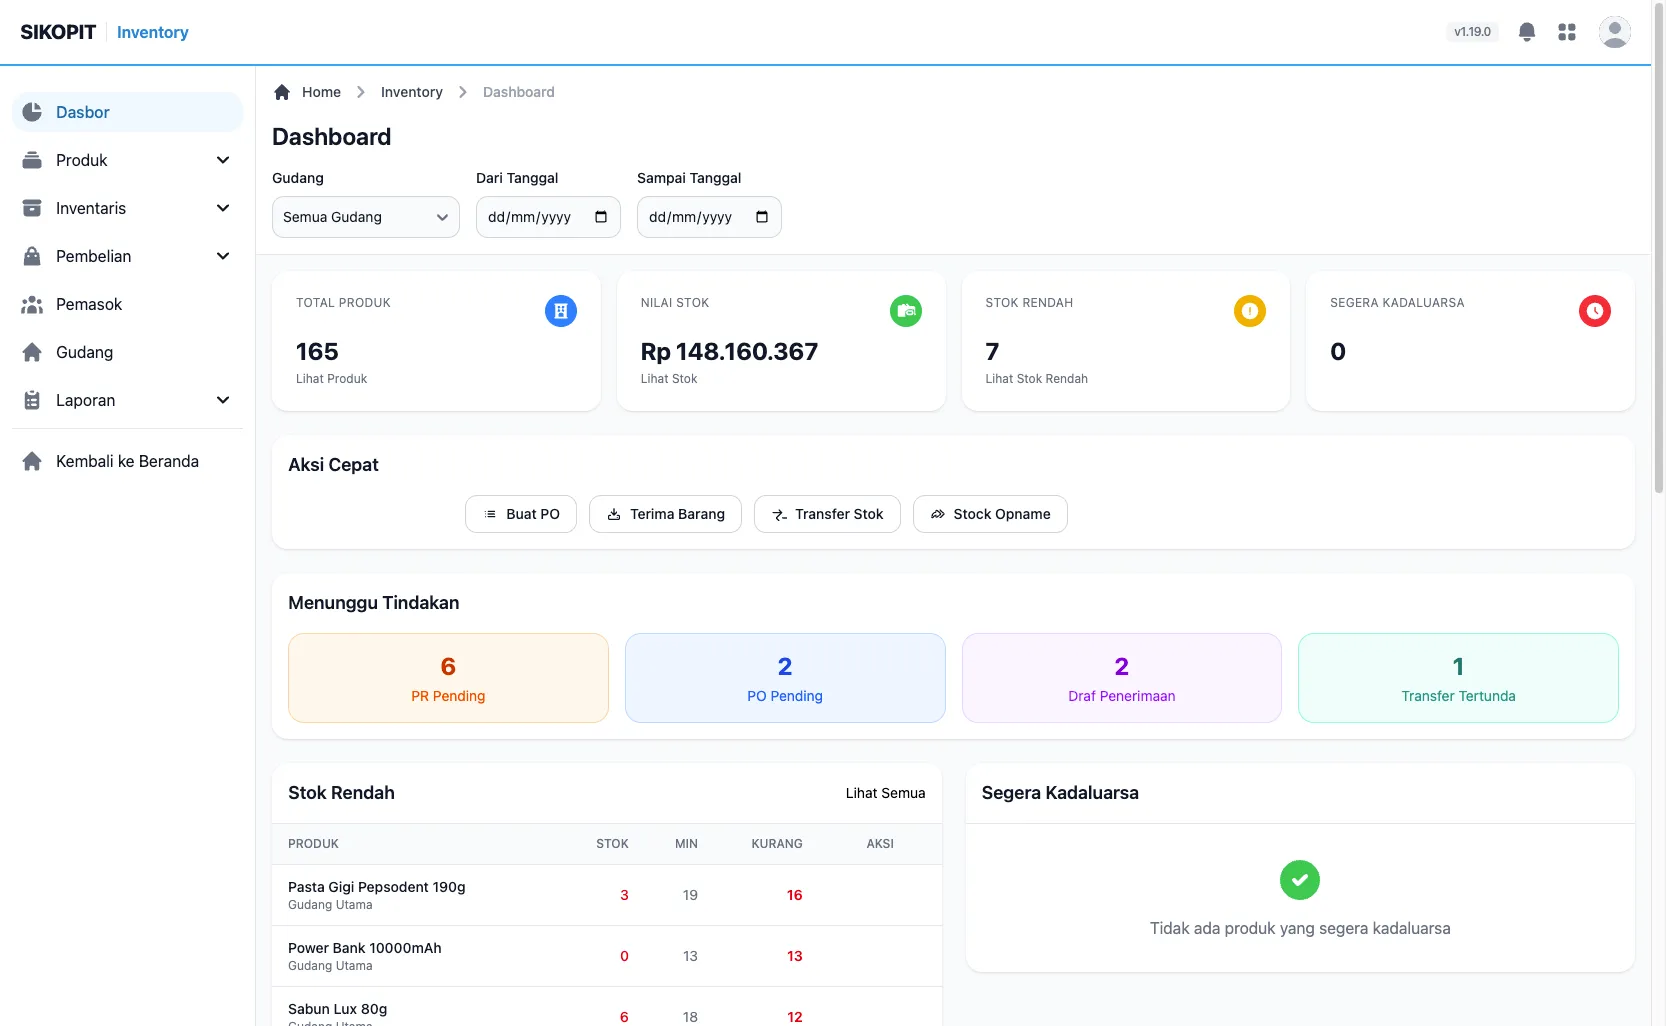Open the notifications bell
Image resolution: width=1666 pixels, height=1026 pixels.
1526,32
